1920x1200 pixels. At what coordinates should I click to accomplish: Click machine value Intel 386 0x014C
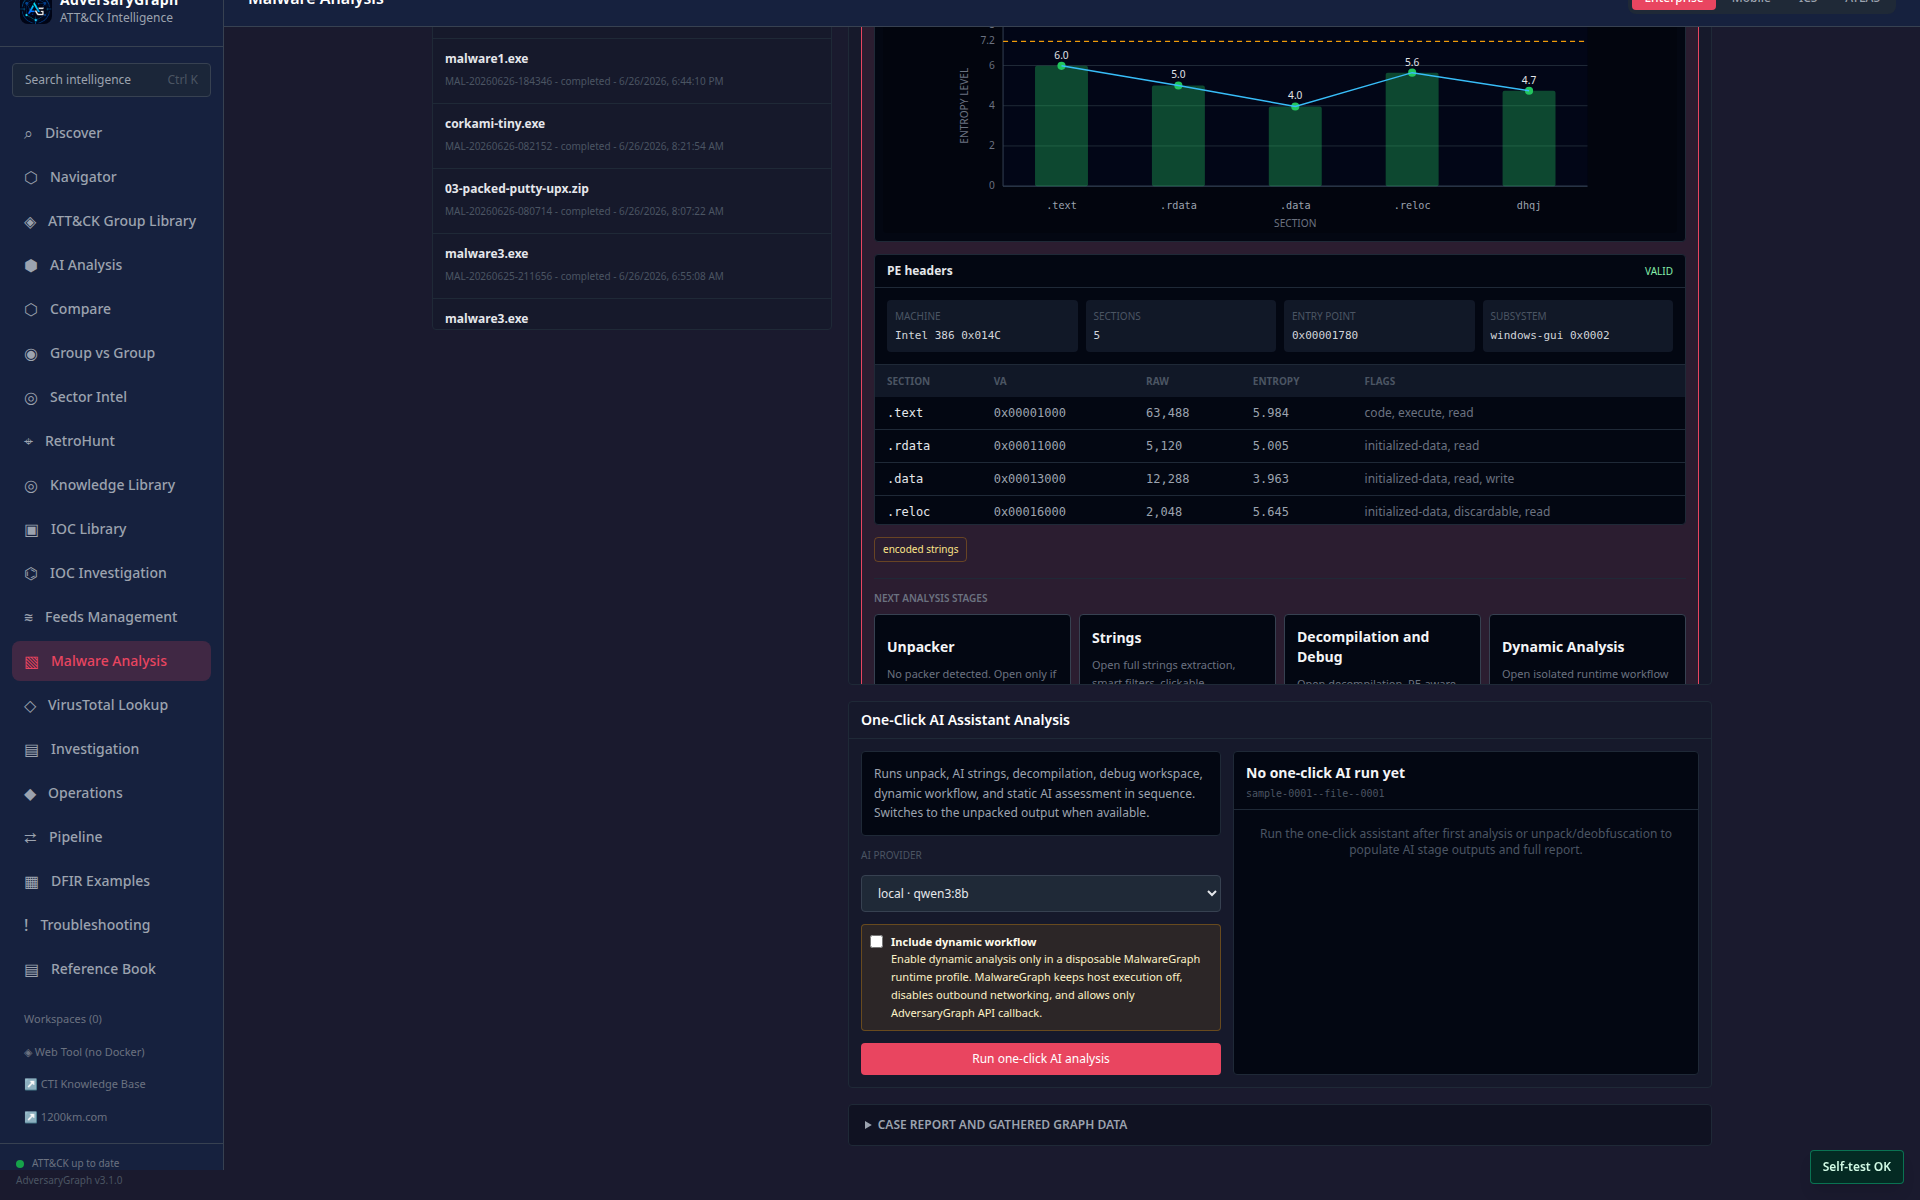point(947,336)
